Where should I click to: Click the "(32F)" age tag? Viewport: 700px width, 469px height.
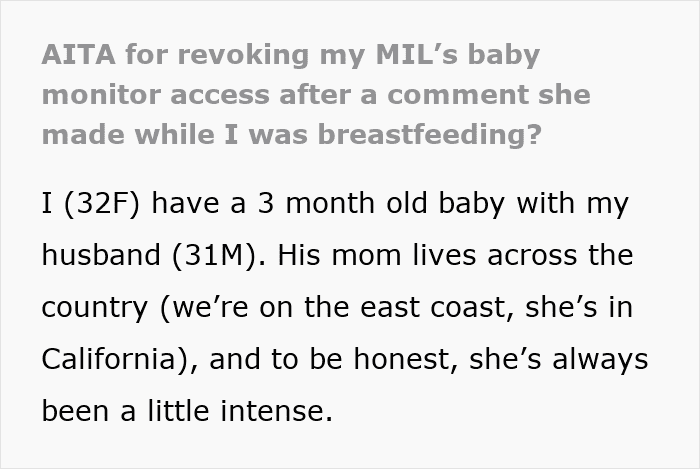(x=102, y=203)
